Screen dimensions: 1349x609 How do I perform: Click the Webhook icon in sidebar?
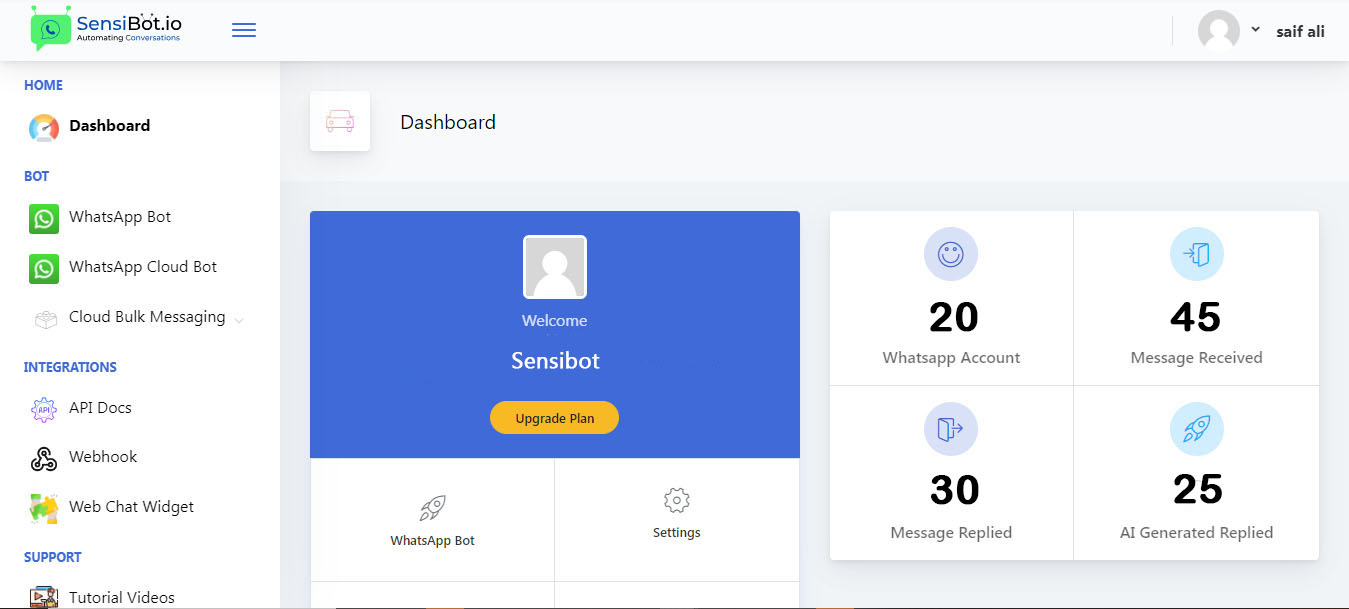(x=44, y=458)
